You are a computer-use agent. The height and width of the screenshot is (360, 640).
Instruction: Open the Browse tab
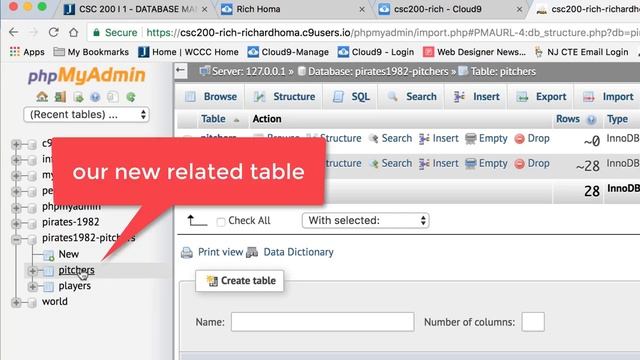(x=211, y=97)
